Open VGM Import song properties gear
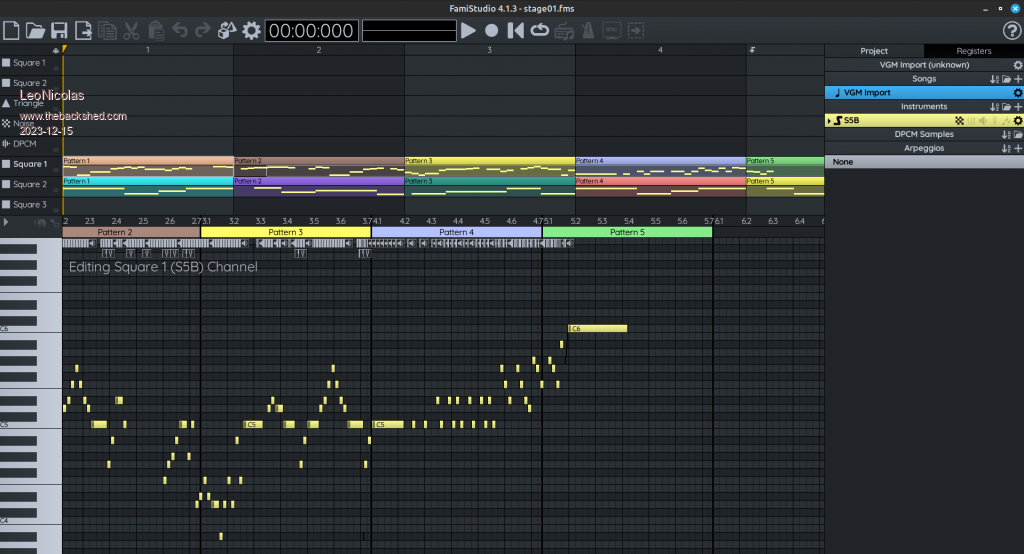This screenshot has width=1024, height=554. 1017,93
